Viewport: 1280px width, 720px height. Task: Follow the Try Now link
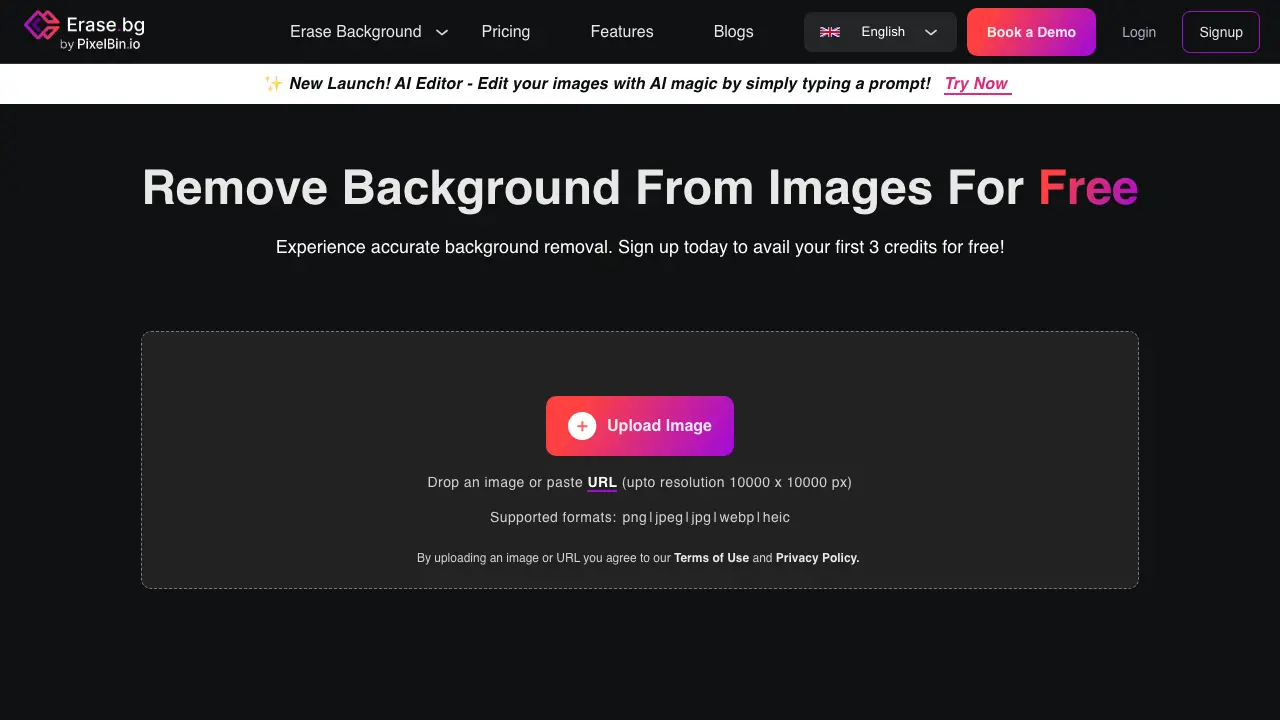click(x=977, y=84)
